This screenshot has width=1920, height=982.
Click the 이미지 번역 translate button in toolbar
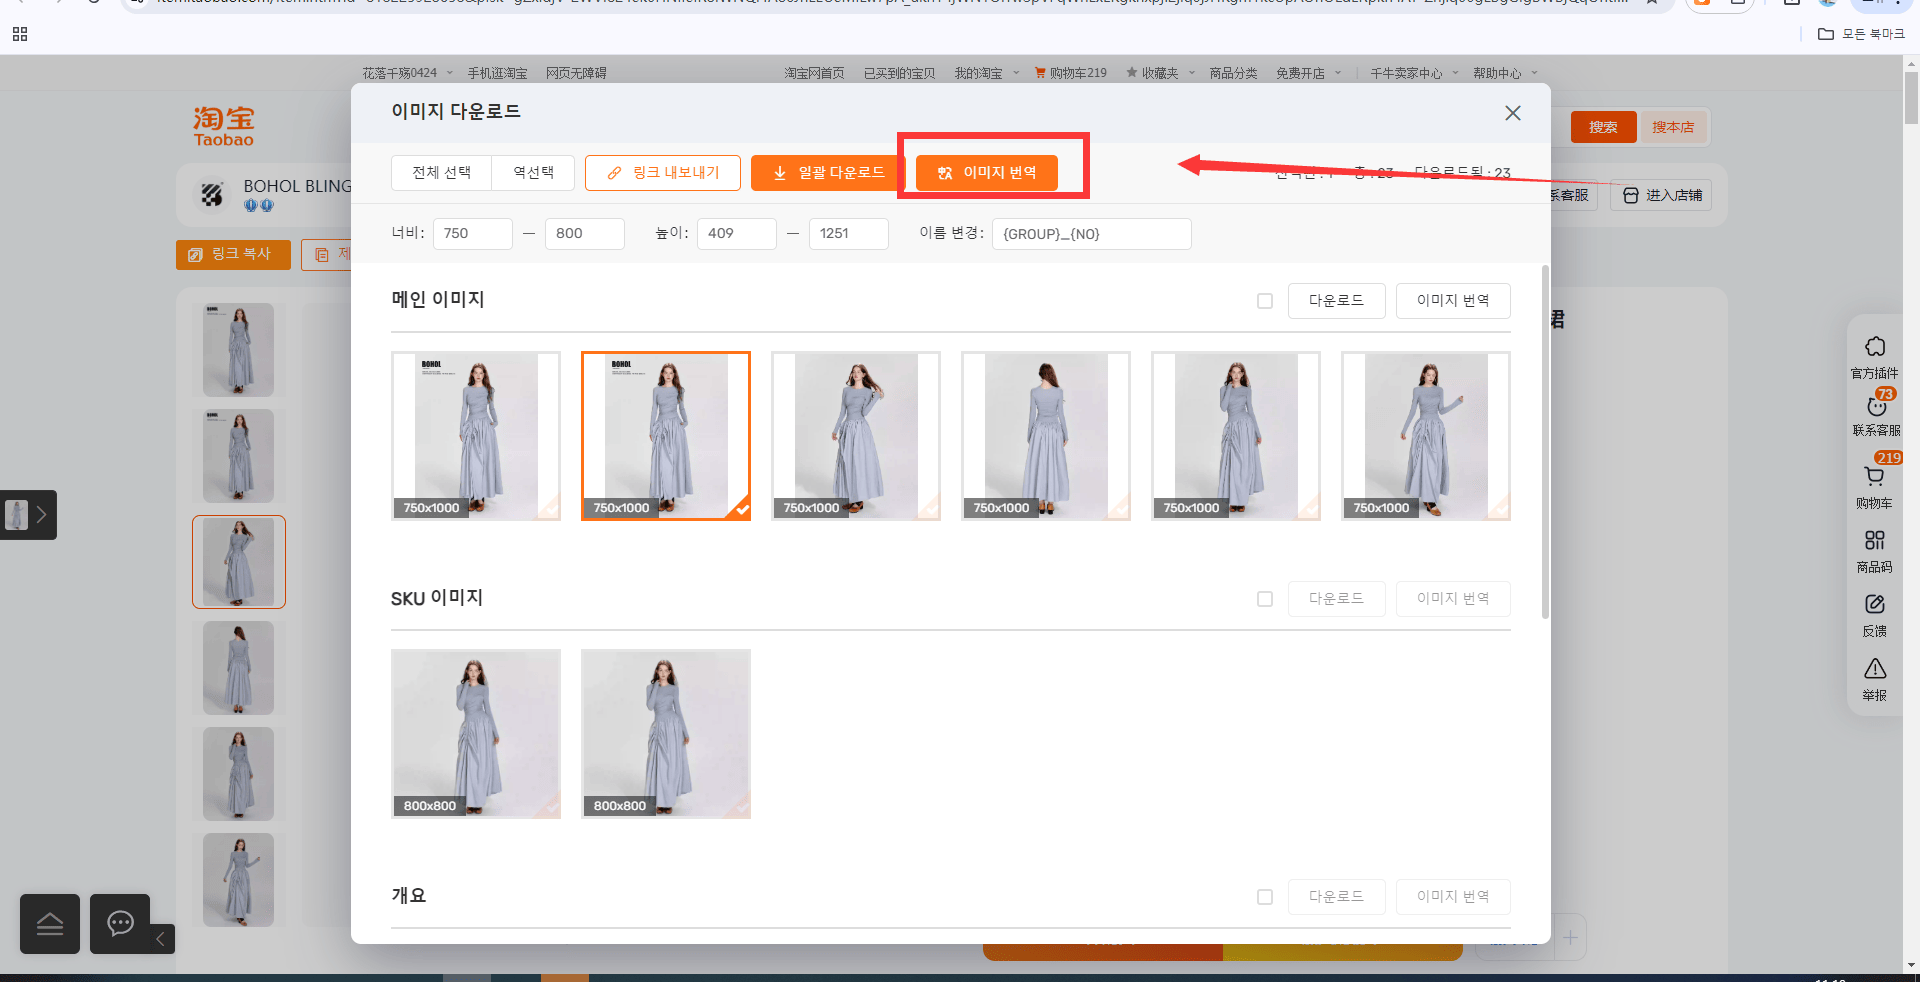[986, 173]
